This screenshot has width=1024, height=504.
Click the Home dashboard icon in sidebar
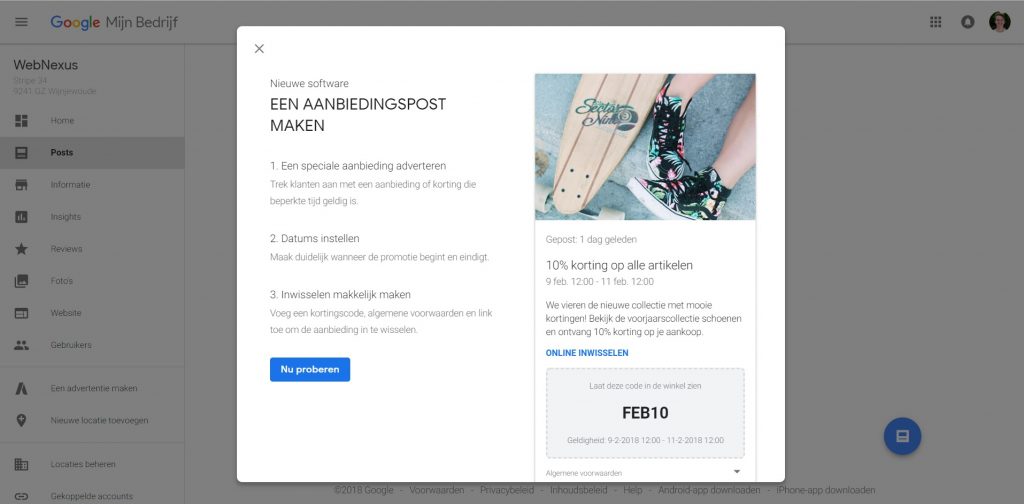[22, 121]
